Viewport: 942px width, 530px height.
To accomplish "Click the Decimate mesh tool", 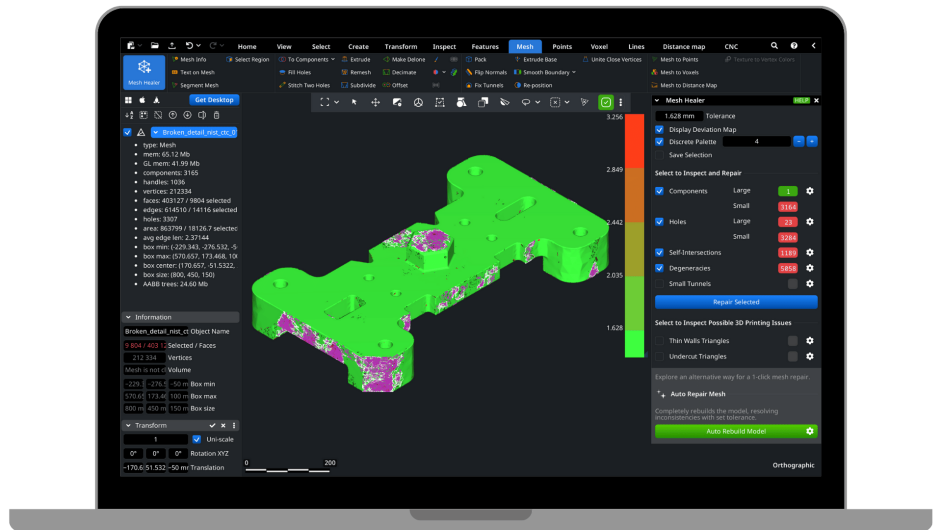I will pyautogui.click(x=402, y=72).
